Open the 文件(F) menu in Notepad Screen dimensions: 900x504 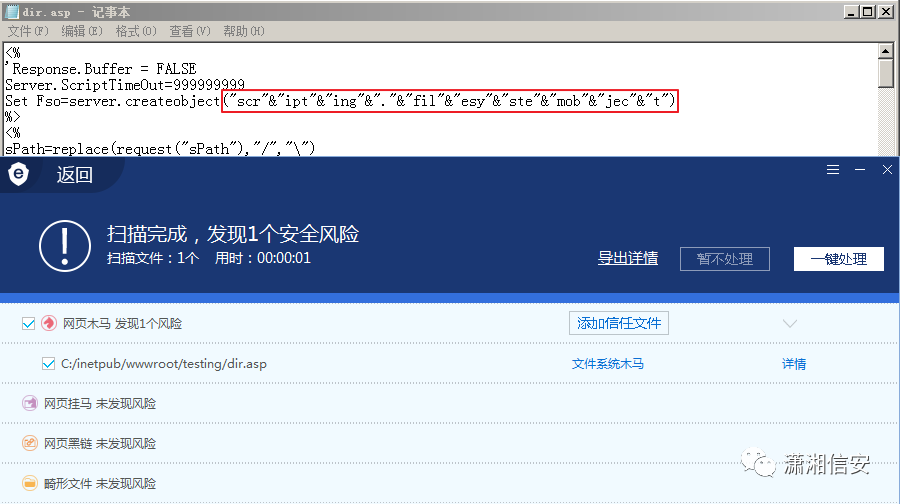[28, 31]
